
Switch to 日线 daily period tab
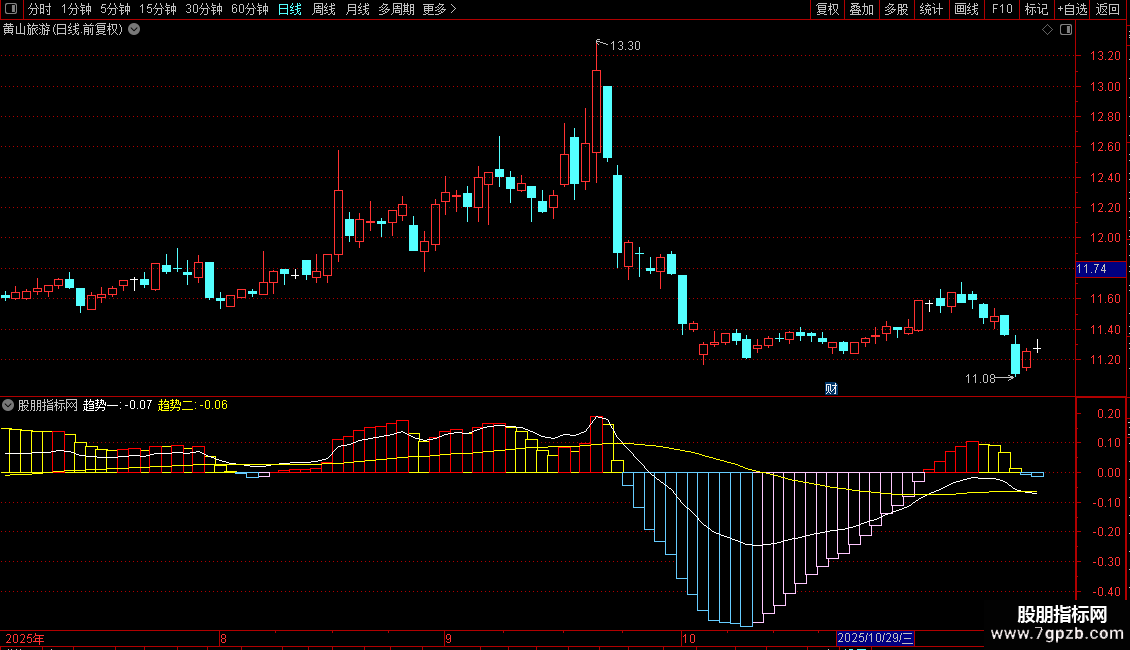click(x=290, y=9)
